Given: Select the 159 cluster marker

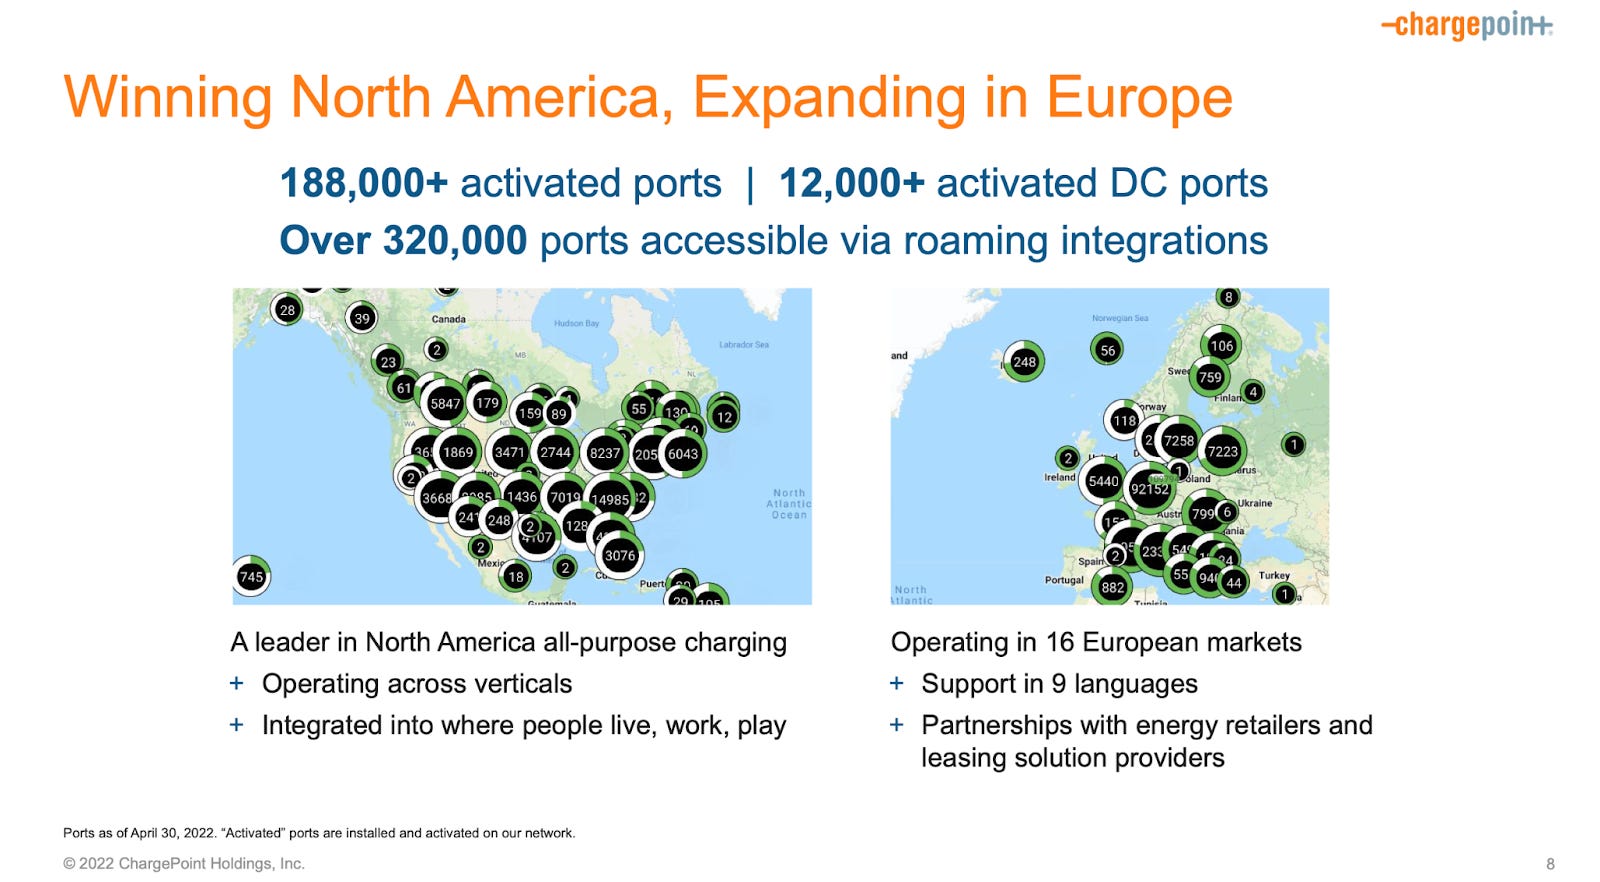Looking at the screenshot, I should pyautogui.click(x=529, y=413).
